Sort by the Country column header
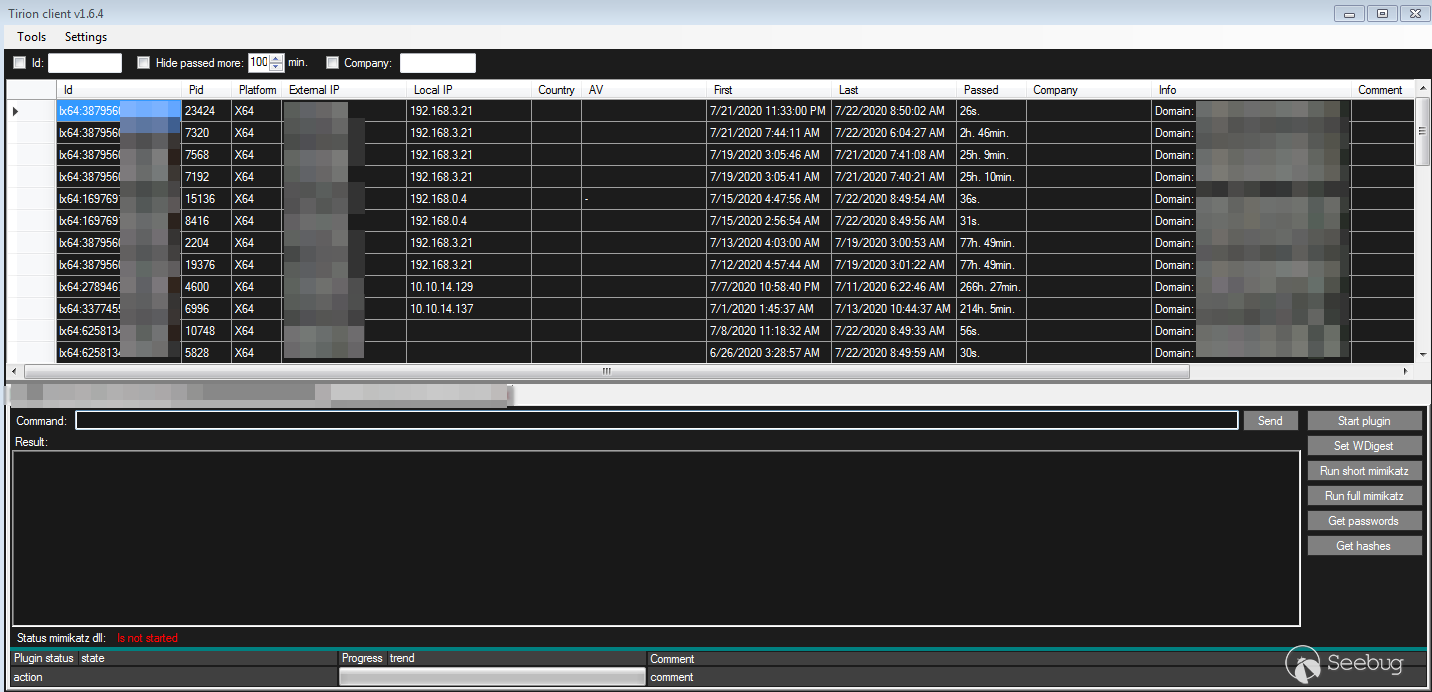The height and width of the screenshot is (692, 1432). pos(556,90)
